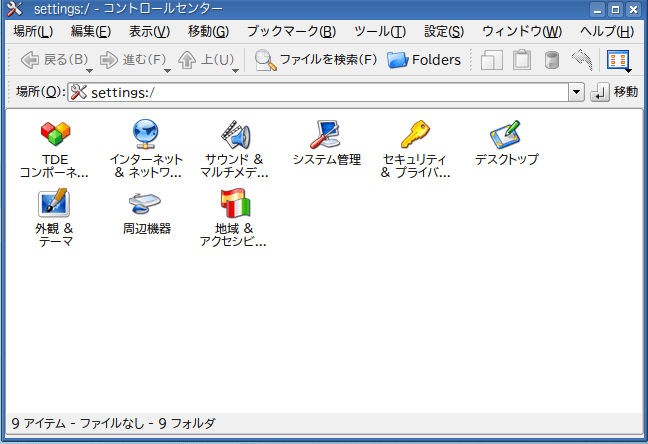Open the icon view mode button
Screen dimensions: 648x444
pos(618,60)
